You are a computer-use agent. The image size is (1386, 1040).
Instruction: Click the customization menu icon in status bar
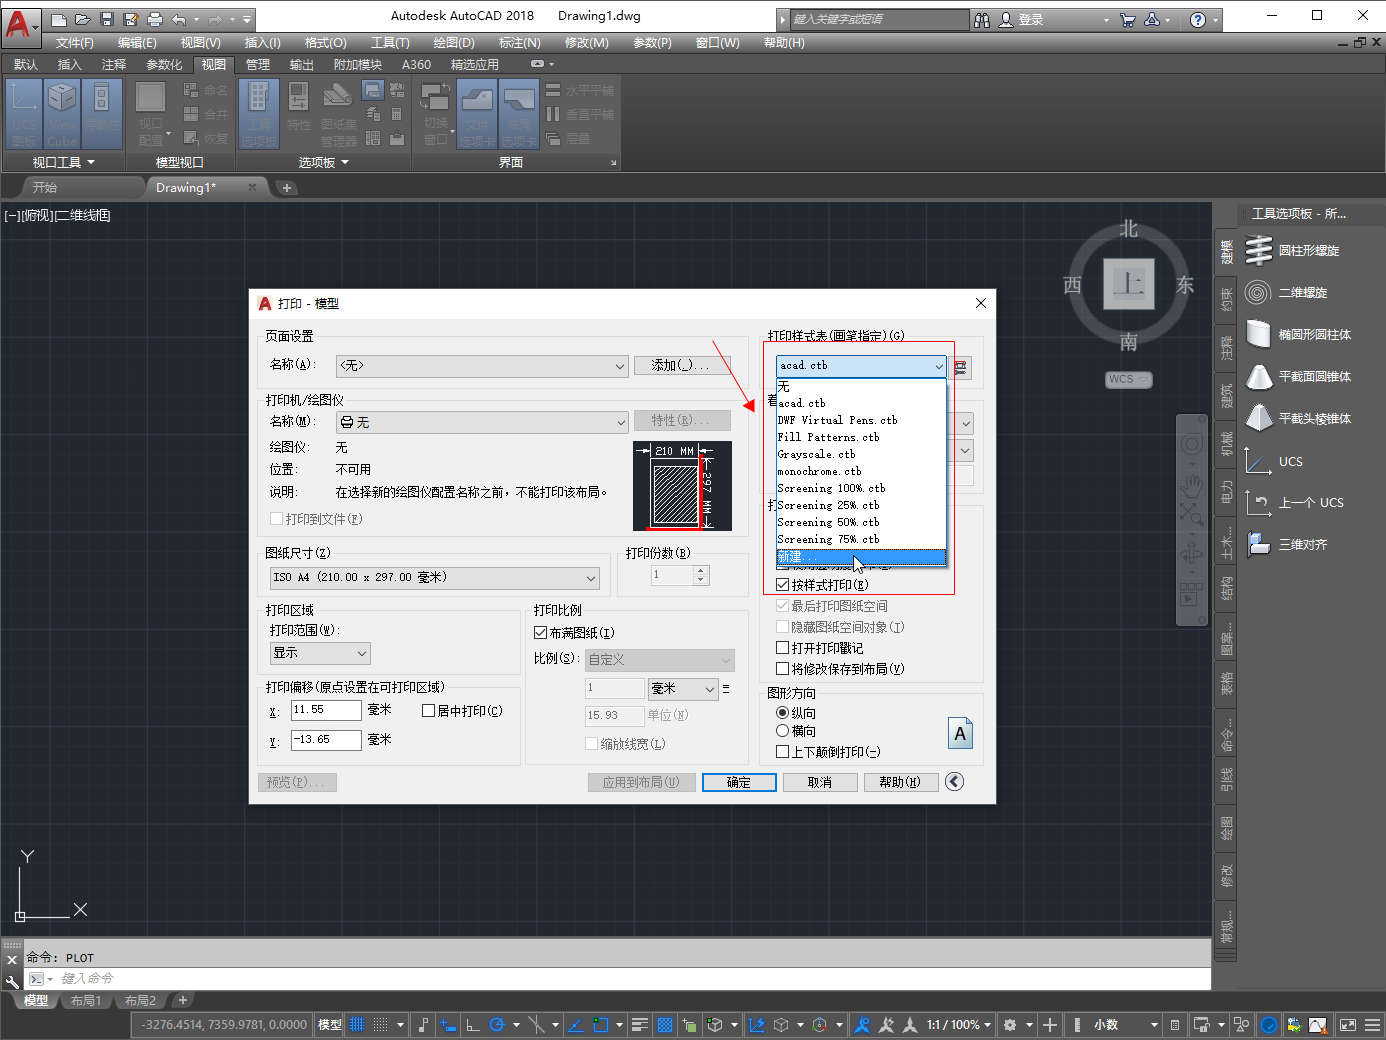(x=1372, y=1024)
